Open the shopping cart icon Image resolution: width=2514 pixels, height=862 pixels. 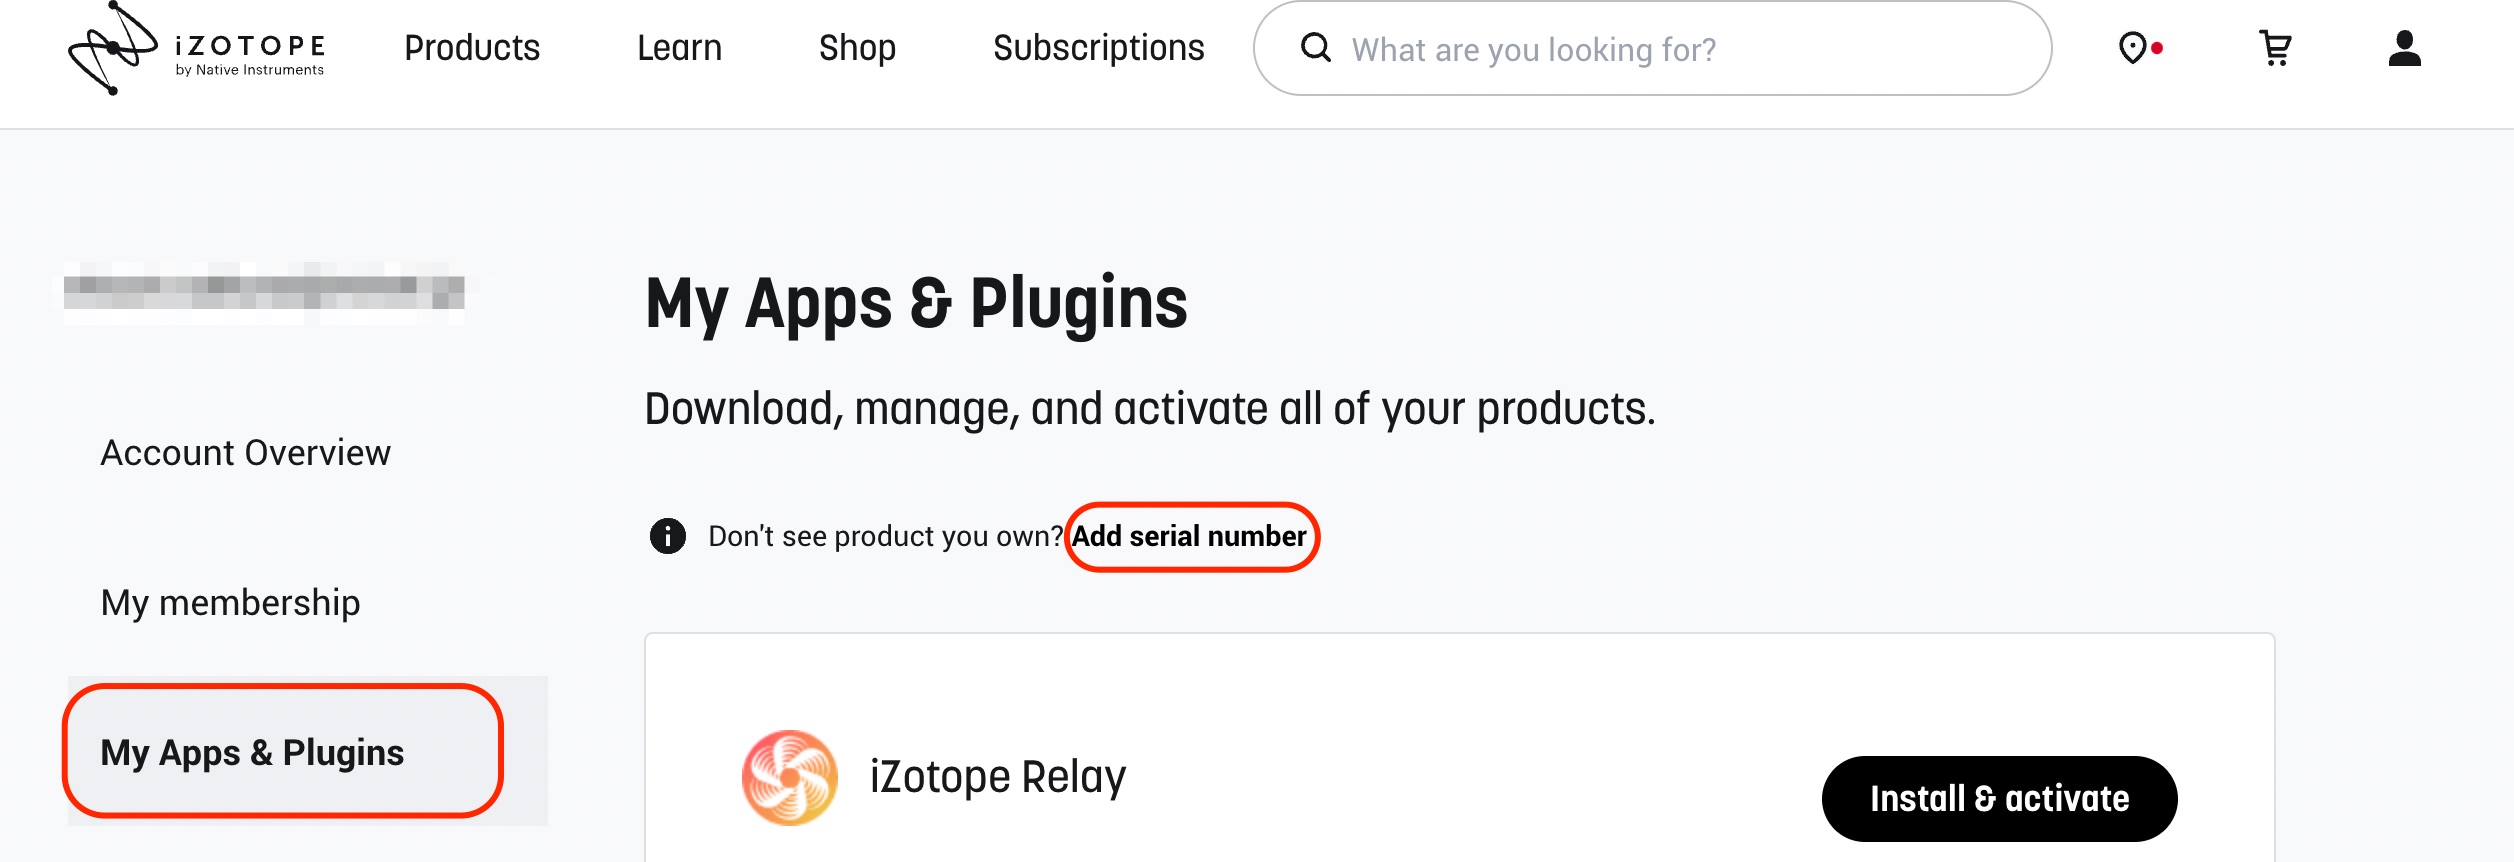pos(2275,48)
